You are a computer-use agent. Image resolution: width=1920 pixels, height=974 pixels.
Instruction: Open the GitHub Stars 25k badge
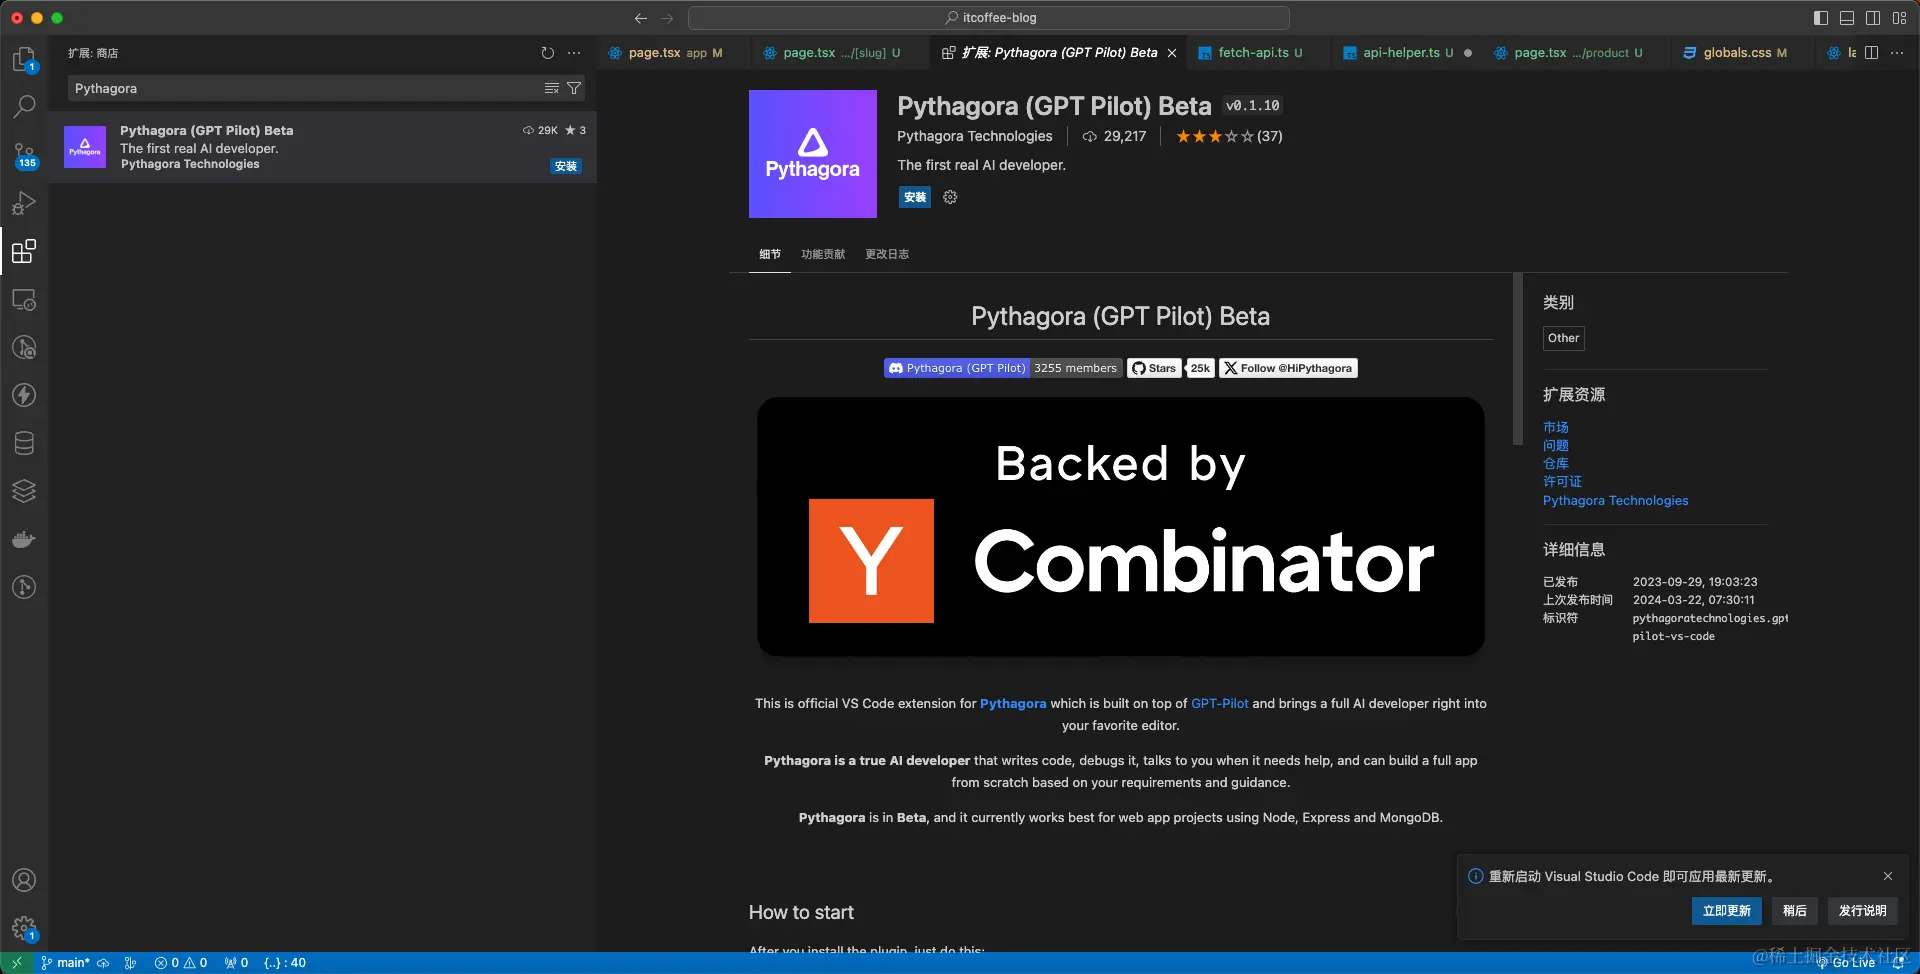[x=1171, y=368]
